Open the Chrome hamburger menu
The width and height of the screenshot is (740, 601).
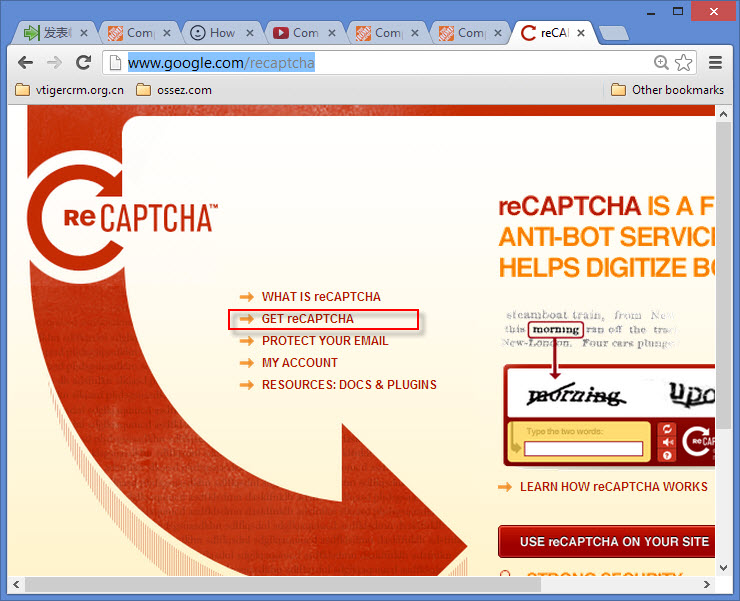[715, 62]
